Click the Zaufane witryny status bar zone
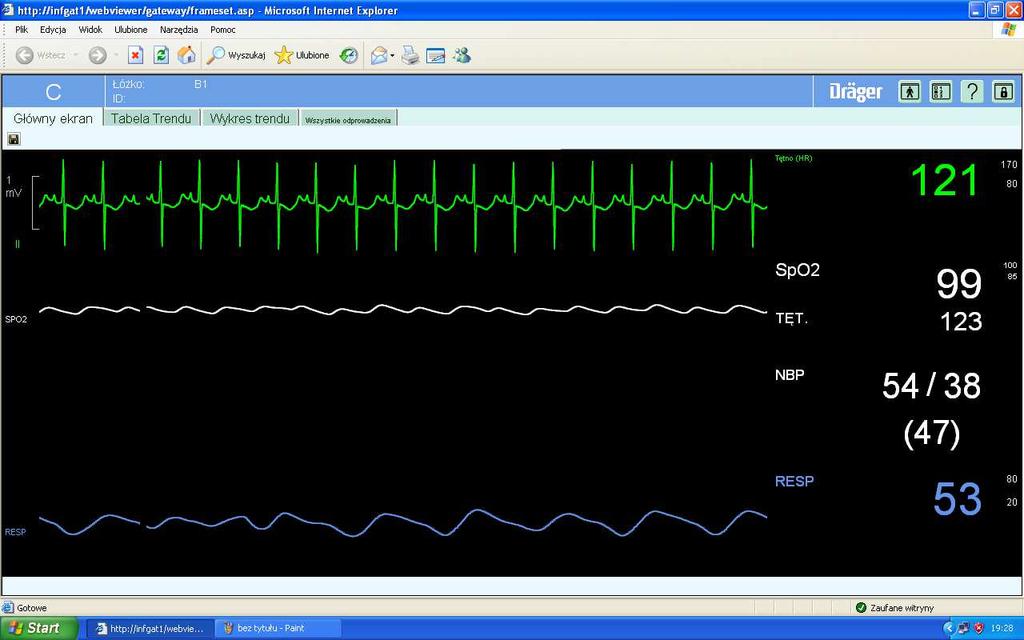1024x640 pixels. (895, 608)
